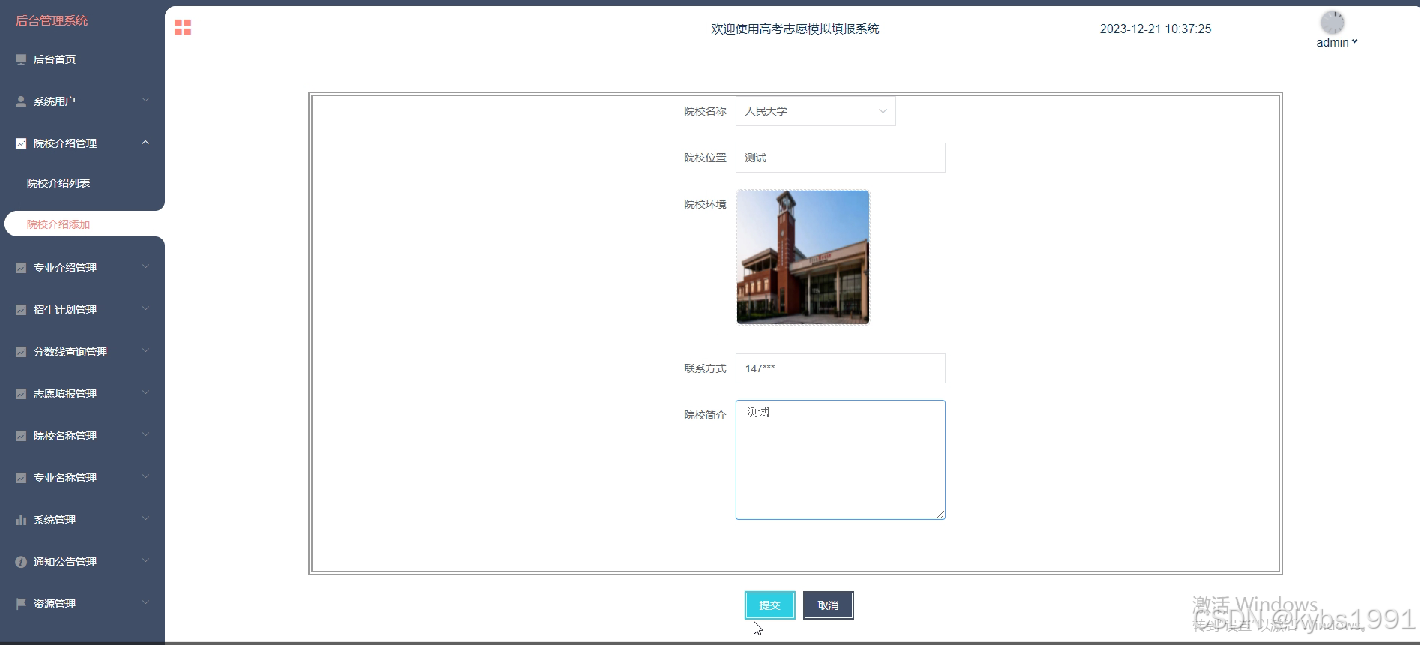This screenshot has width=1420, height=645.
Task: Click the grid menu icon in the header
Action: click(183, 28)
